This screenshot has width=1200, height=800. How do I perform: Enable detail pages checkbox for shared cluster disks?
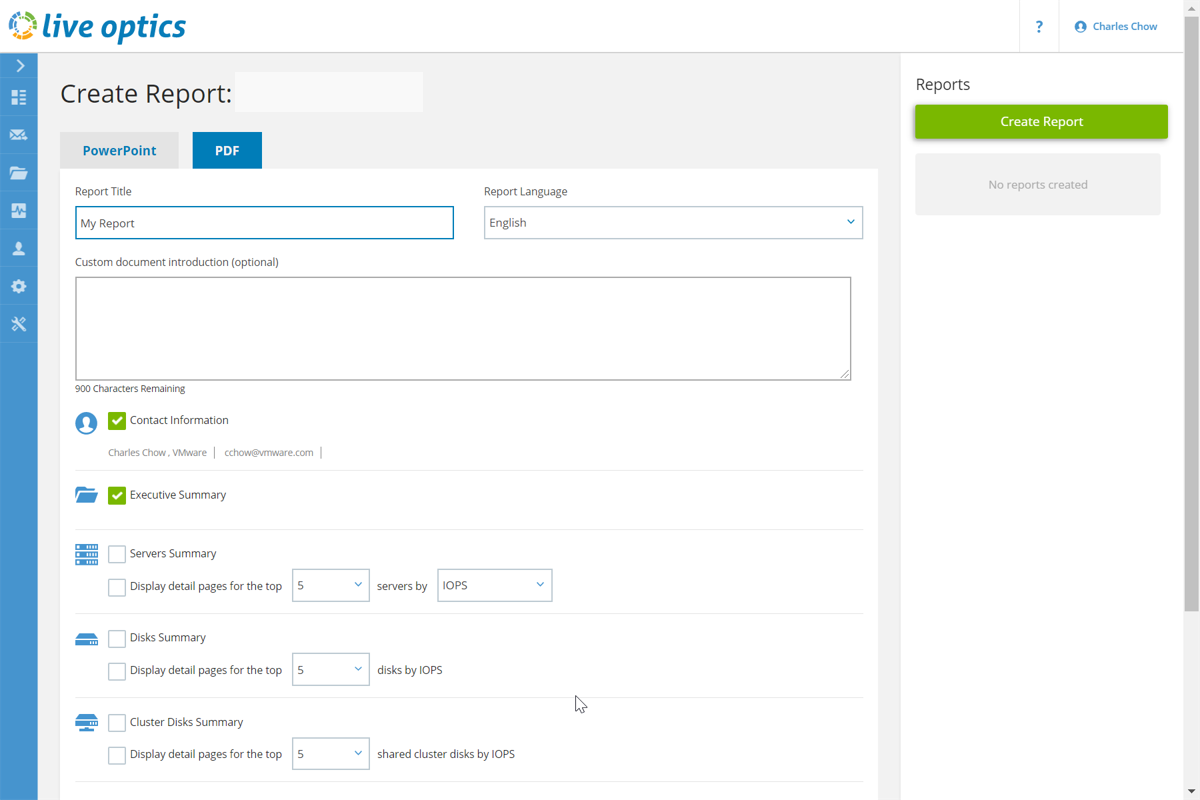point(117,755)
